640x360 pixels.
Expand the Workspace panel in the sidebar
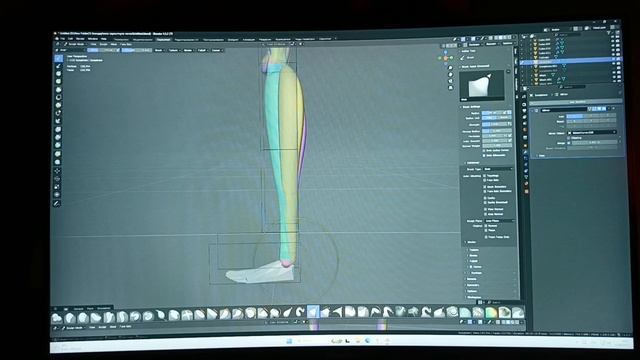pos(474,297)
